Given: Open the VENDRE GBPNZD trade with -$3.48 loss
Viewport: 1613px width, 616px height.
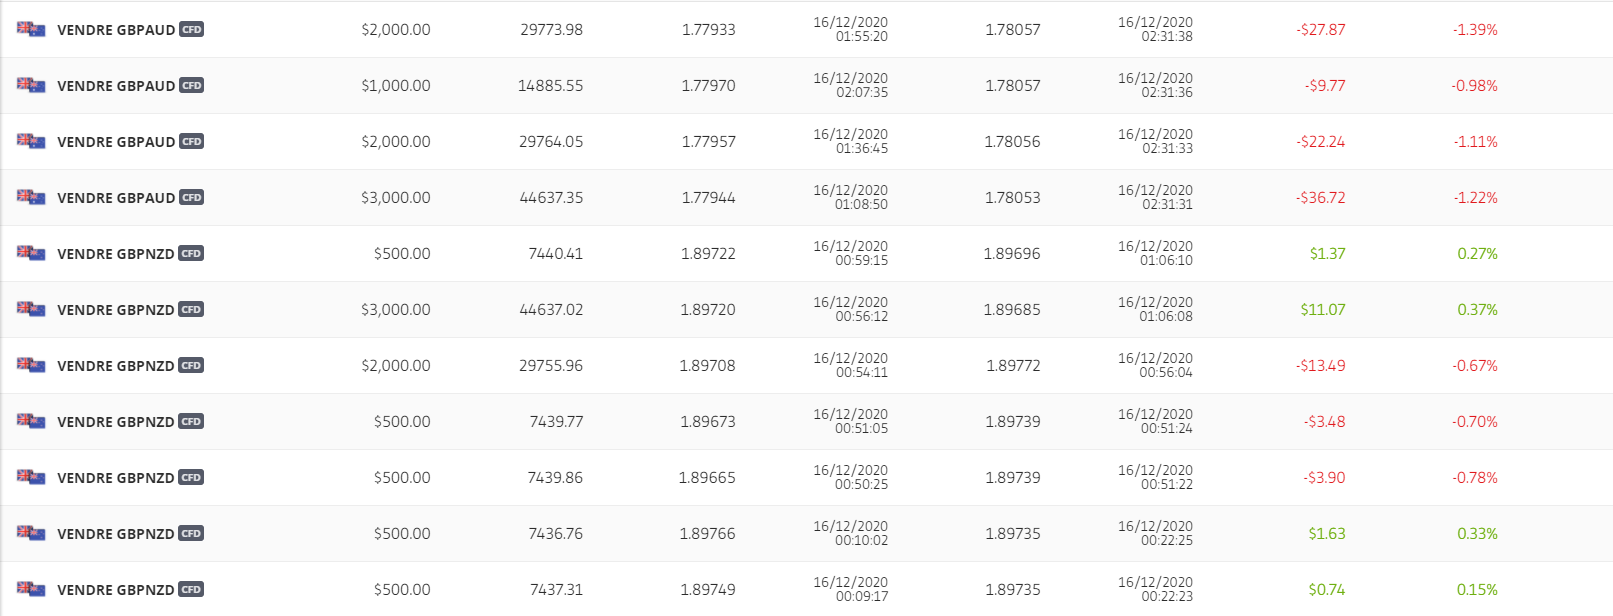Looking at the screenshot, I should [x=116, y=422].
